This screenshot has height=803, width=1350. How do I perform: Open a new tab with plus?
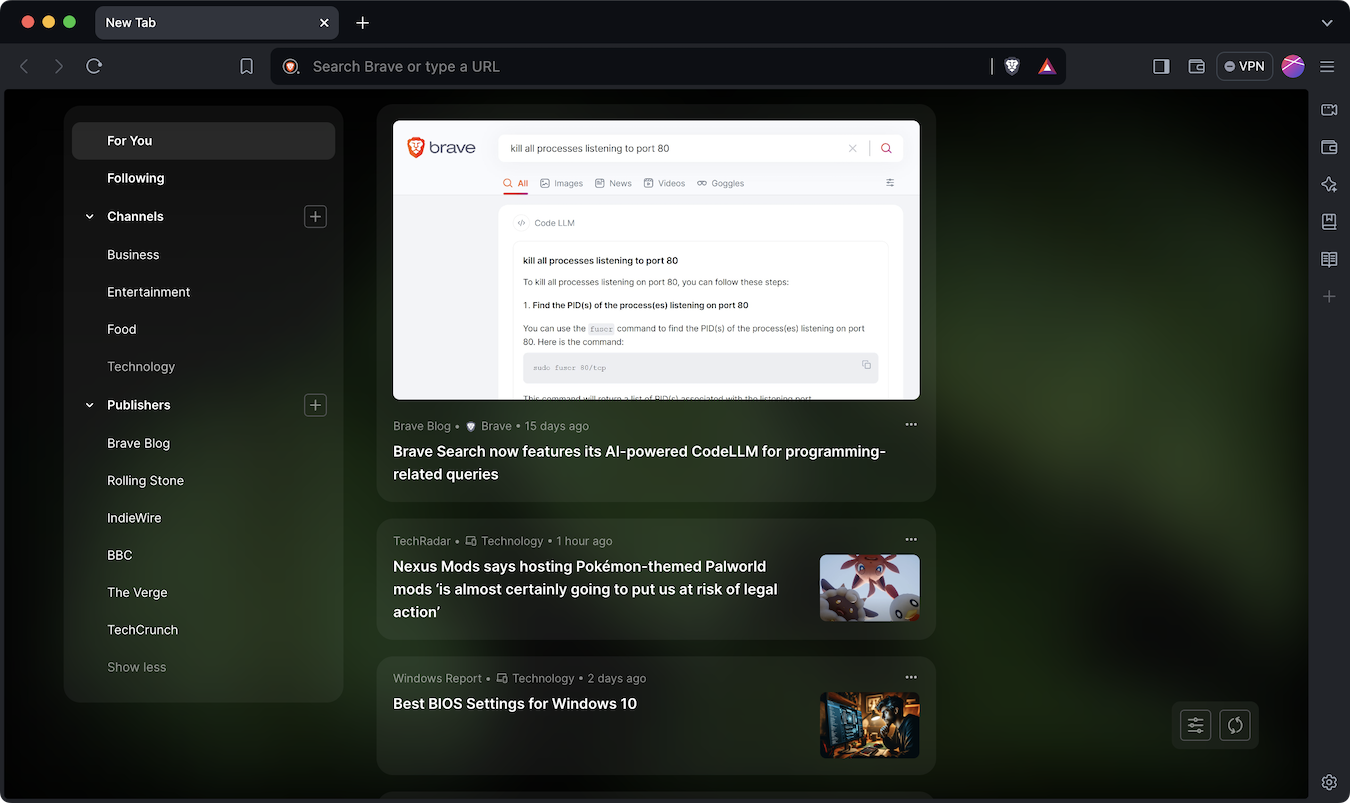(x=362, y=22)
